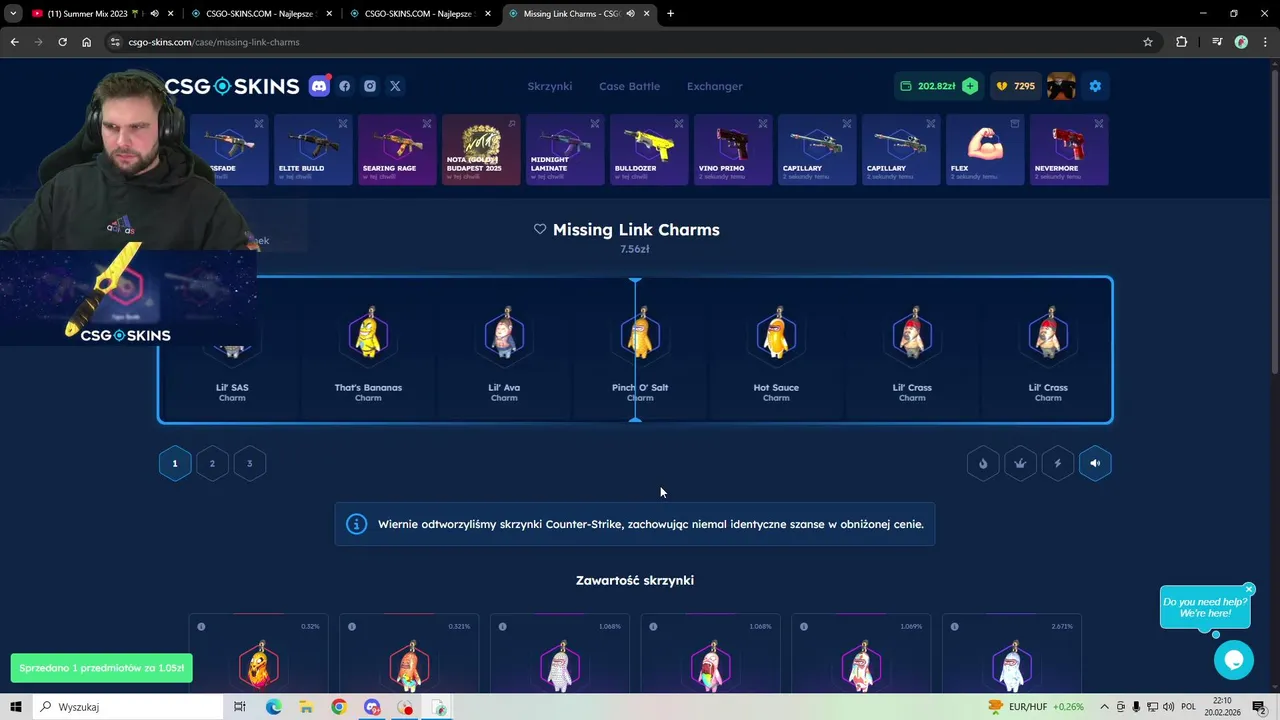Click the 7.56zł case price text
Screen dimensions: 1280x720
tap(635, 249)
